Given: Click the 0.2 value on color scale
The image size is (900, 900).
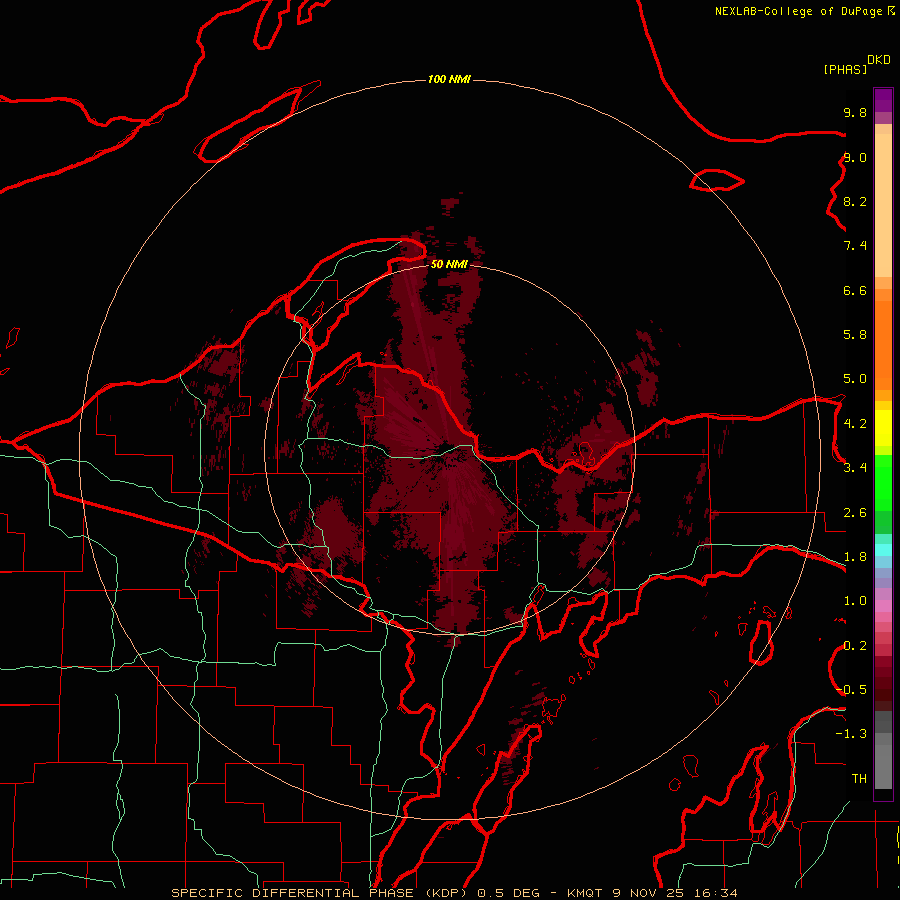Looking at the screenshot, I should [855, 646].
